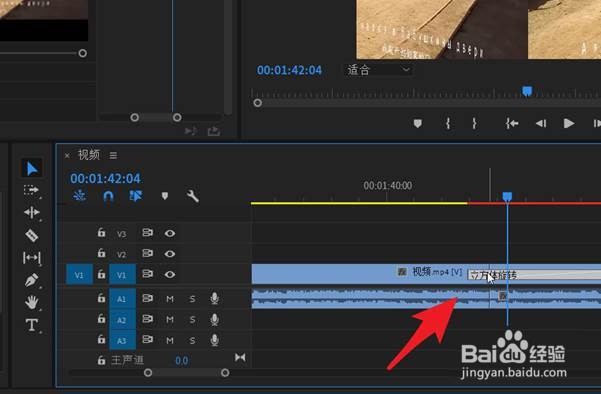Viewport: 601px width, 394px height.
Task: Open the 适合 zoom level dropdown
Action: [378, 70]
